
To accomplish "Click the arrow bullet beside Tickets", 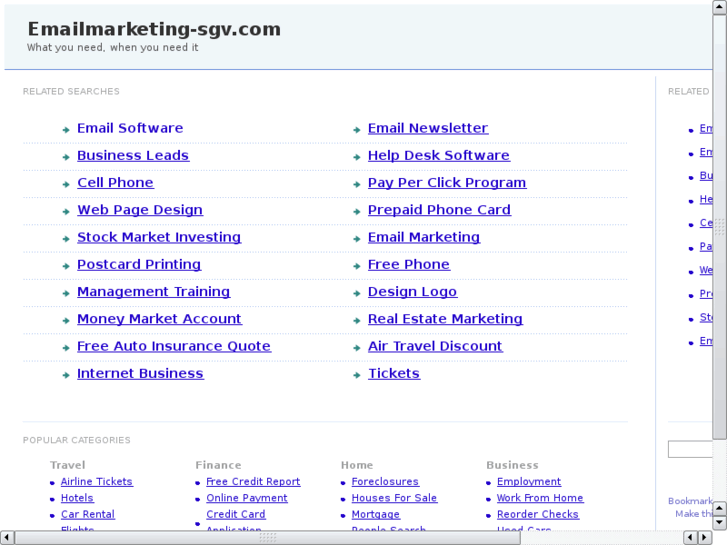I will click(356, 374).
